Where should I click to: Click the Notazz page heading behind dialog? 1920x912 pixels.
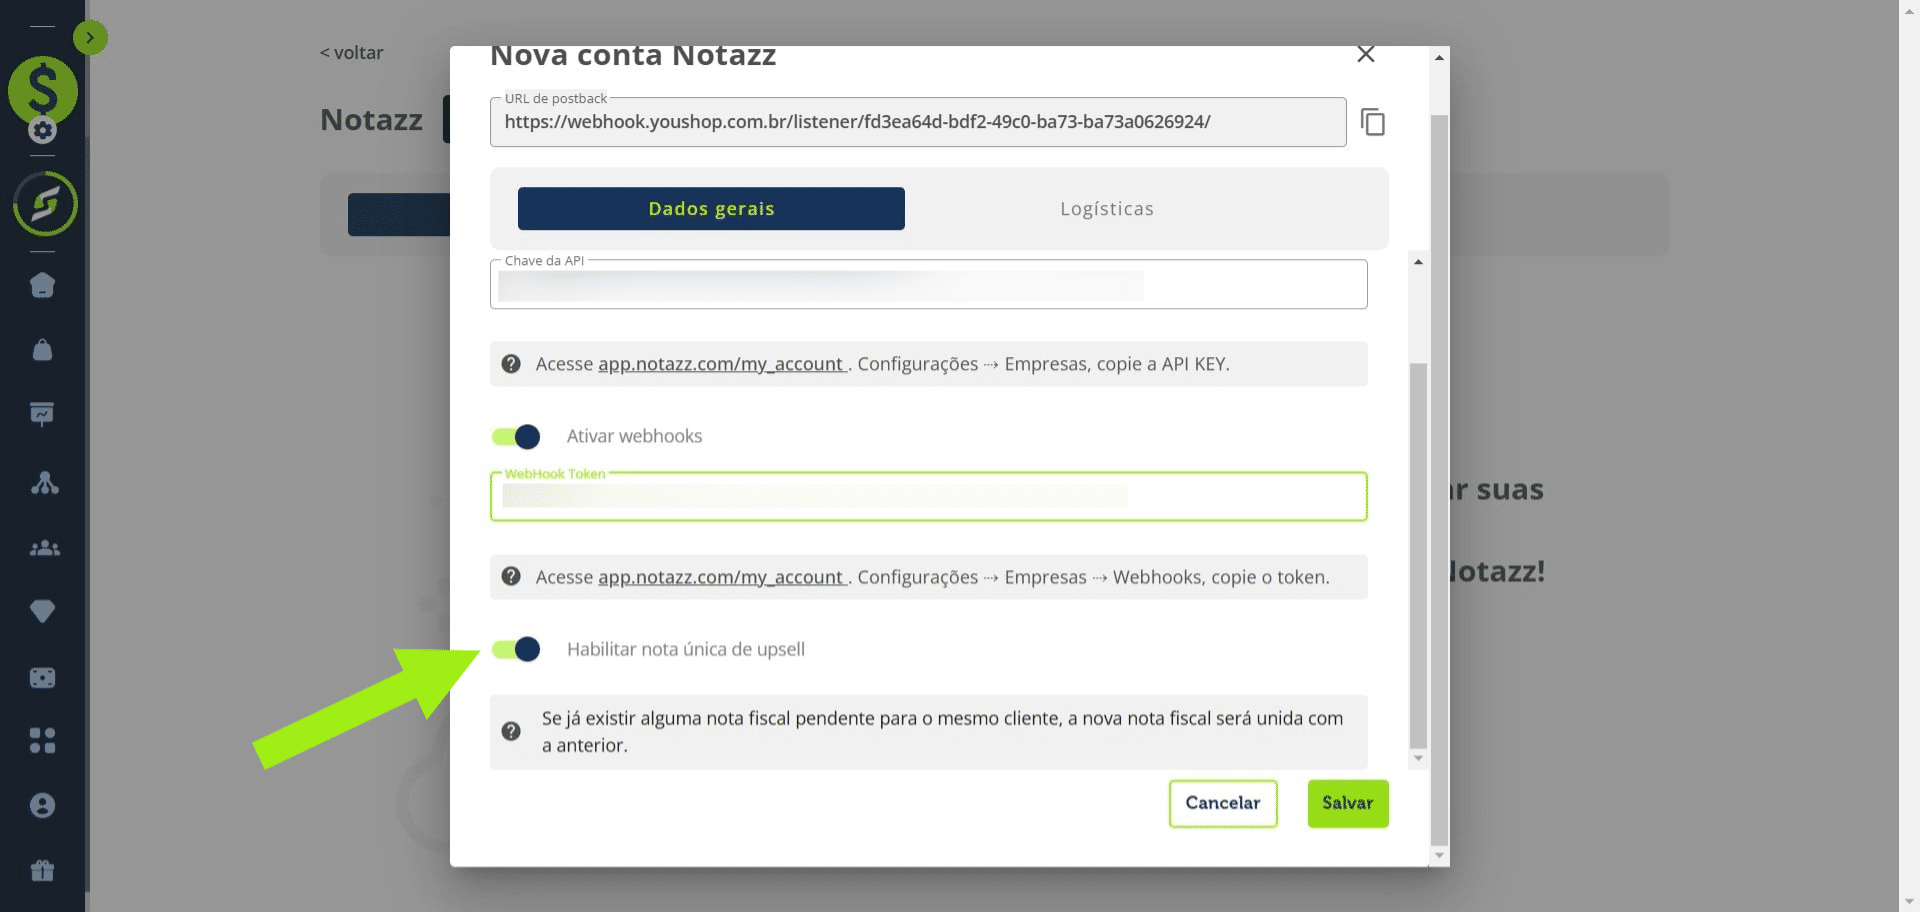click(371, 120)
